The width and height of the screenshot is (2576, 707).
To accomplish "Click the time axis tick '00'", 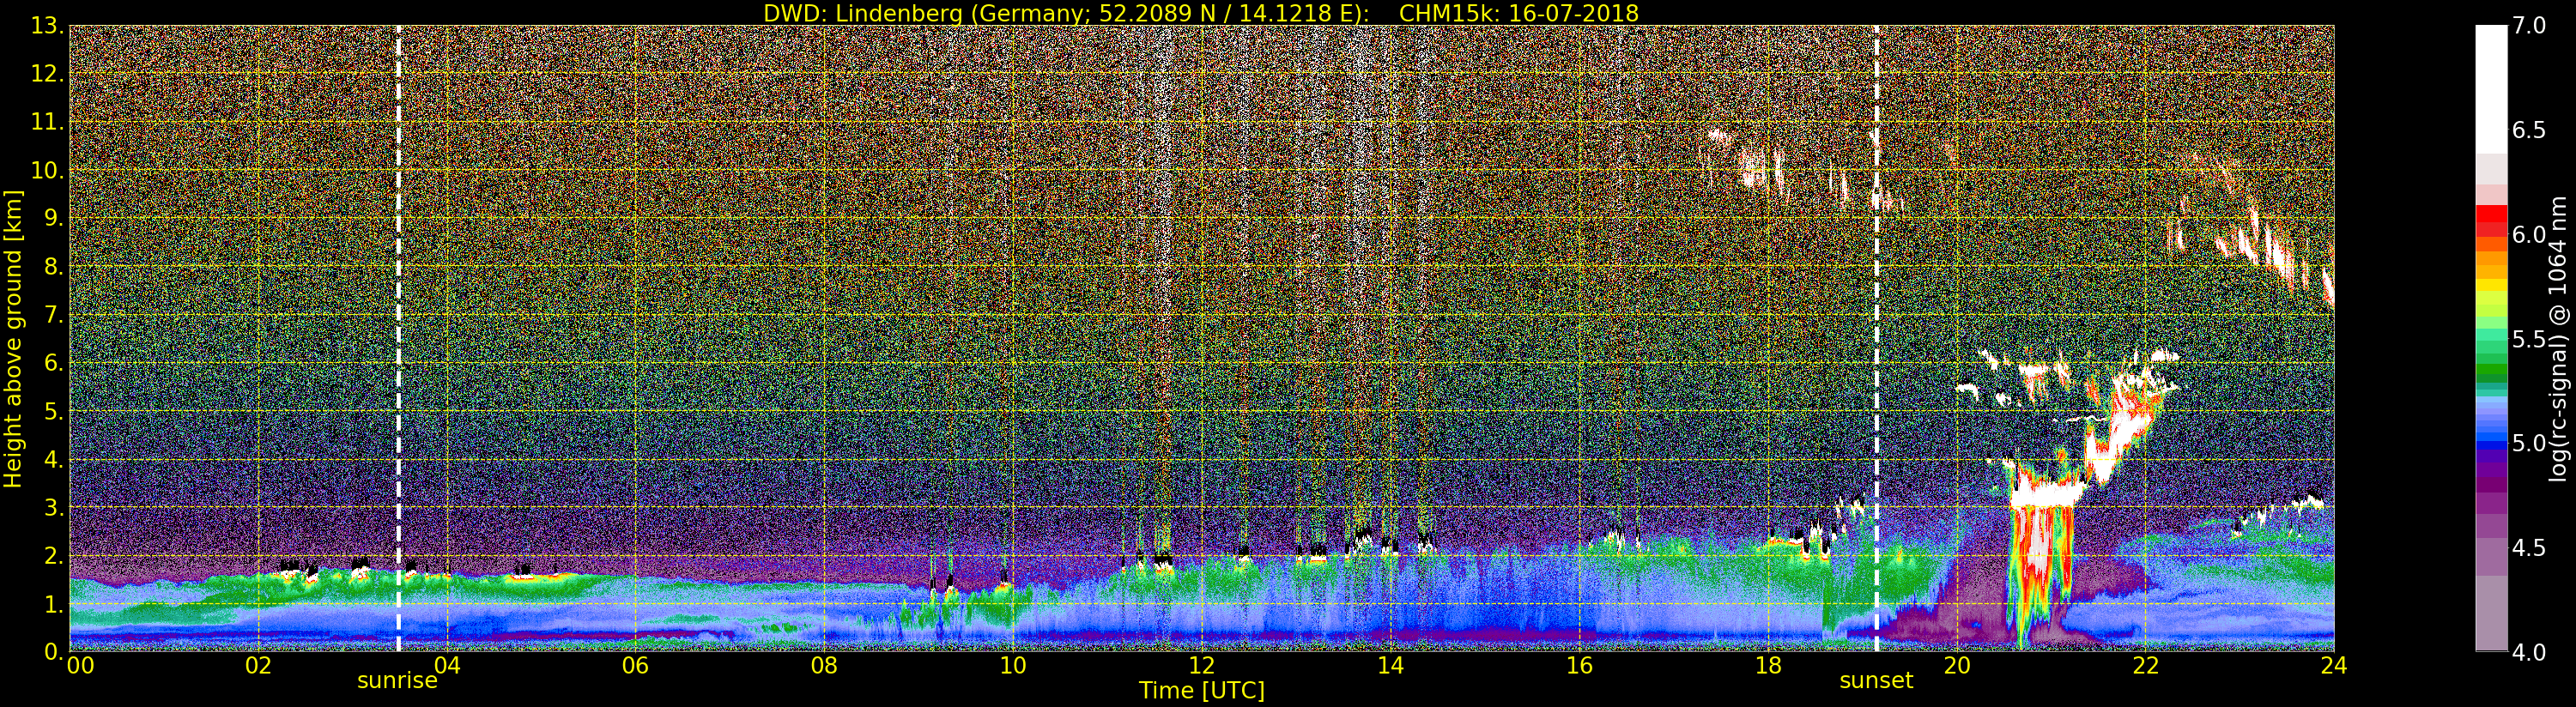I will pyautogui.click(x=80, y=666).
